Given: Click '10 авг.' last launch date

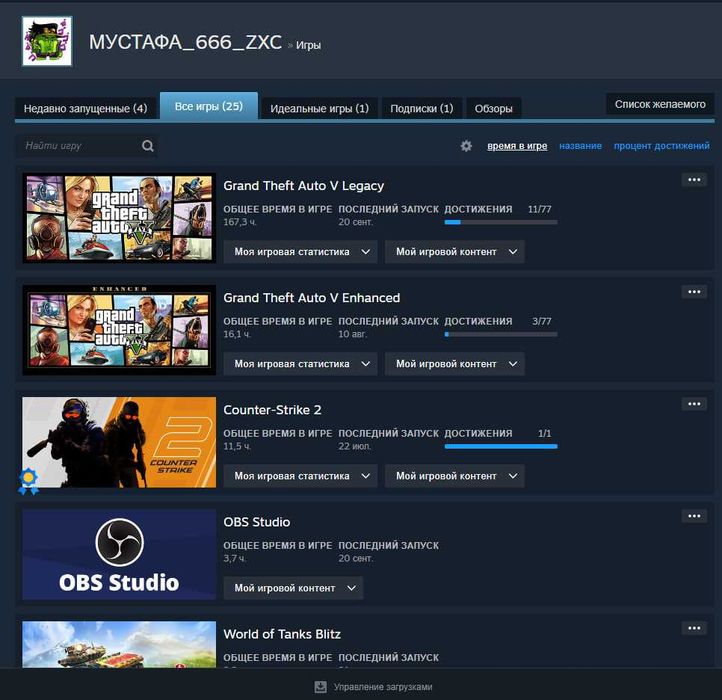Looking at the screenshot, I should coord(352,334).
